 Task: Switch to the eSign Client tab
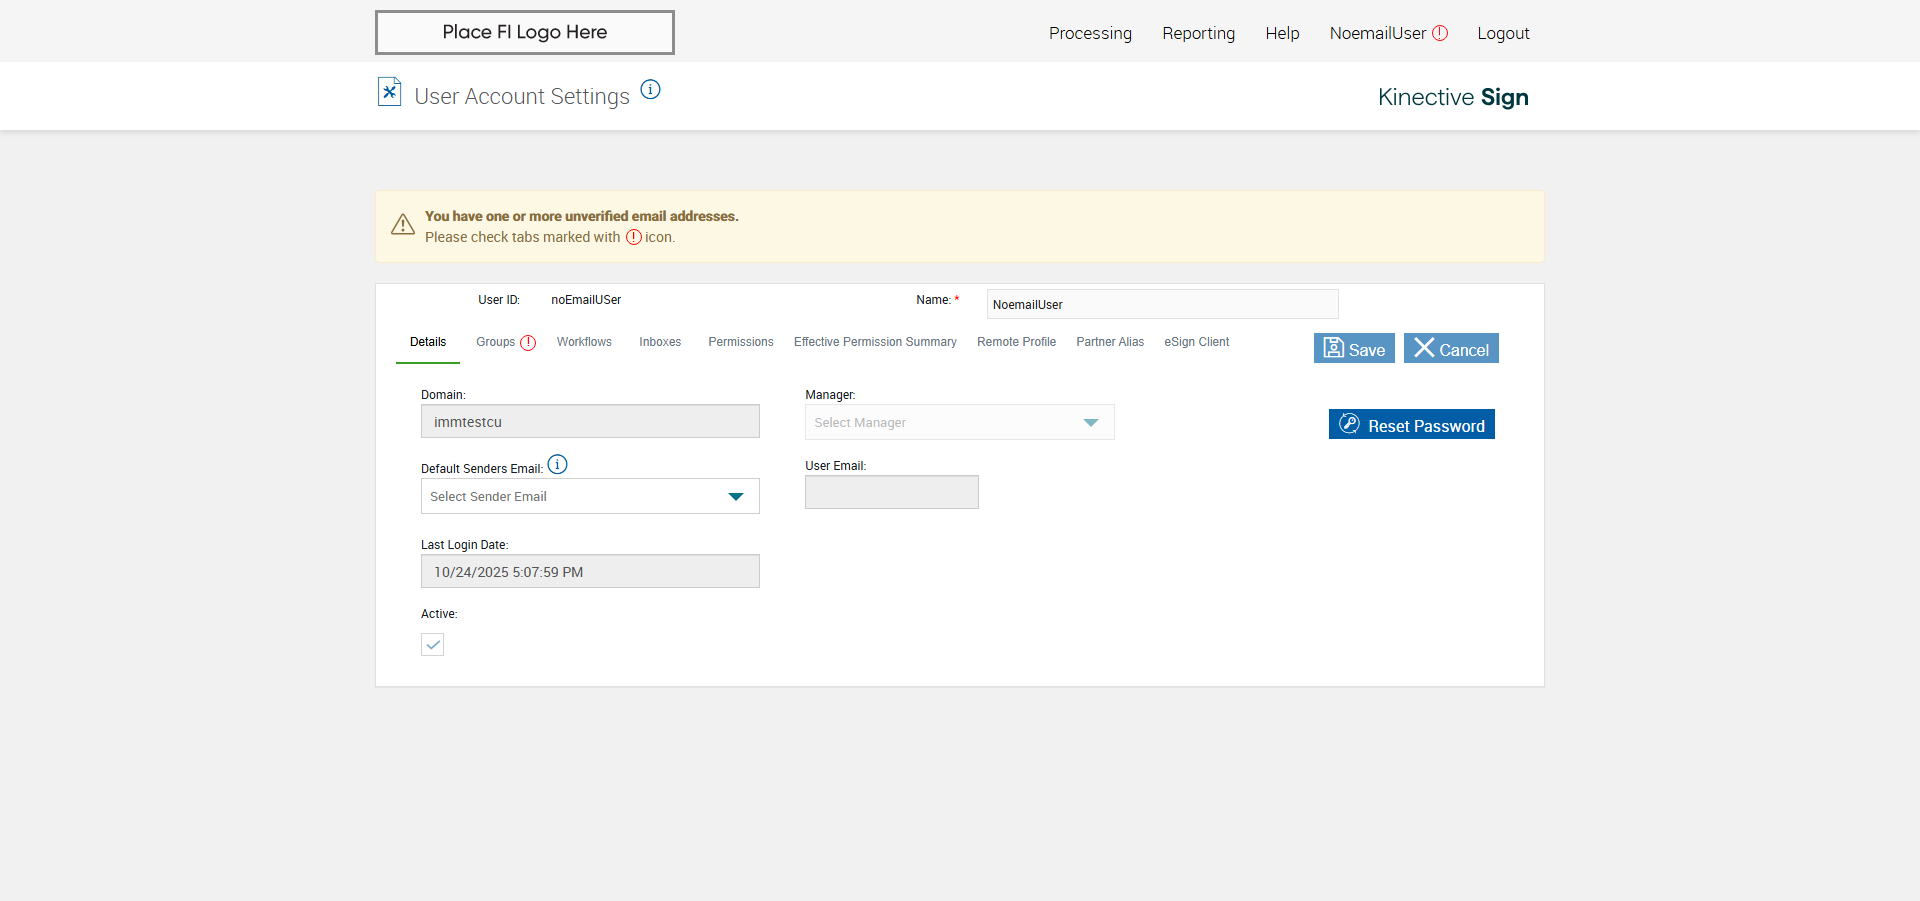1196,342
